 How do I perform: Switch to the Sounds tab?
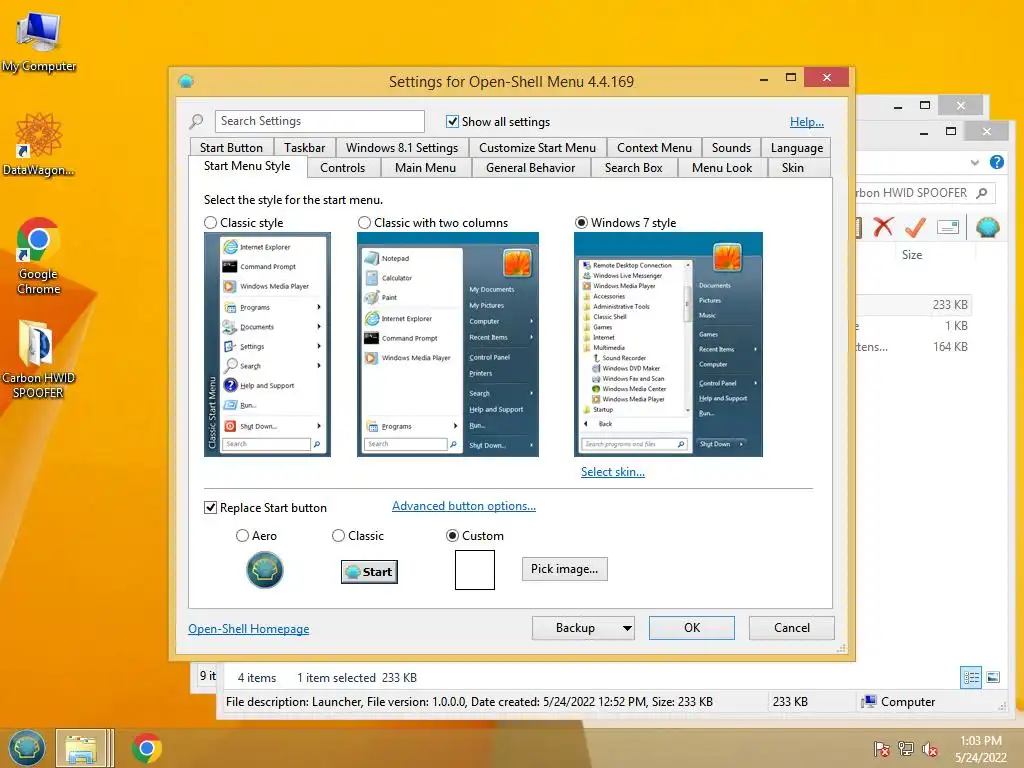pos(731,148)
